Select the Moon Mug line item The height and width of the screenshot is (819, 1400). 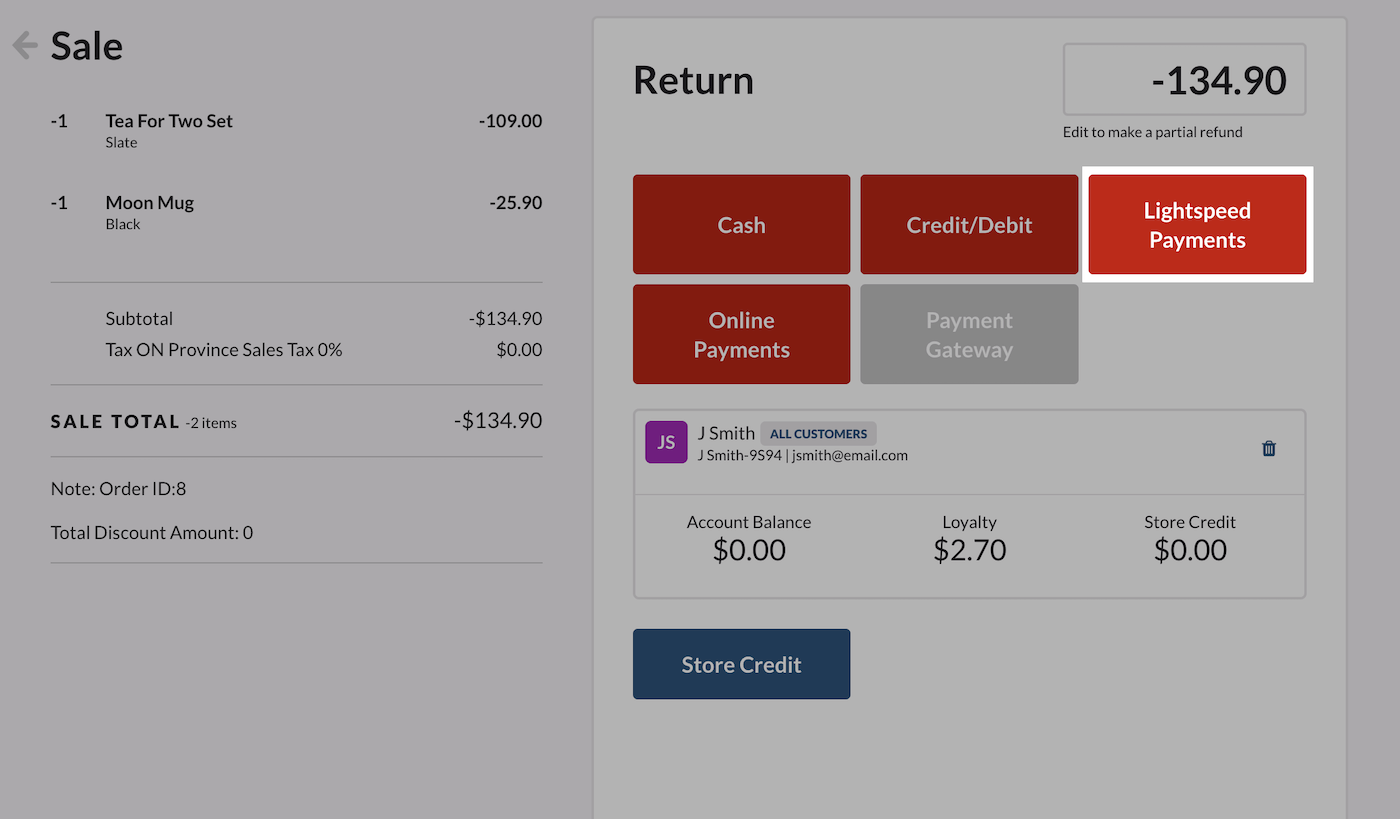[150, 203]
